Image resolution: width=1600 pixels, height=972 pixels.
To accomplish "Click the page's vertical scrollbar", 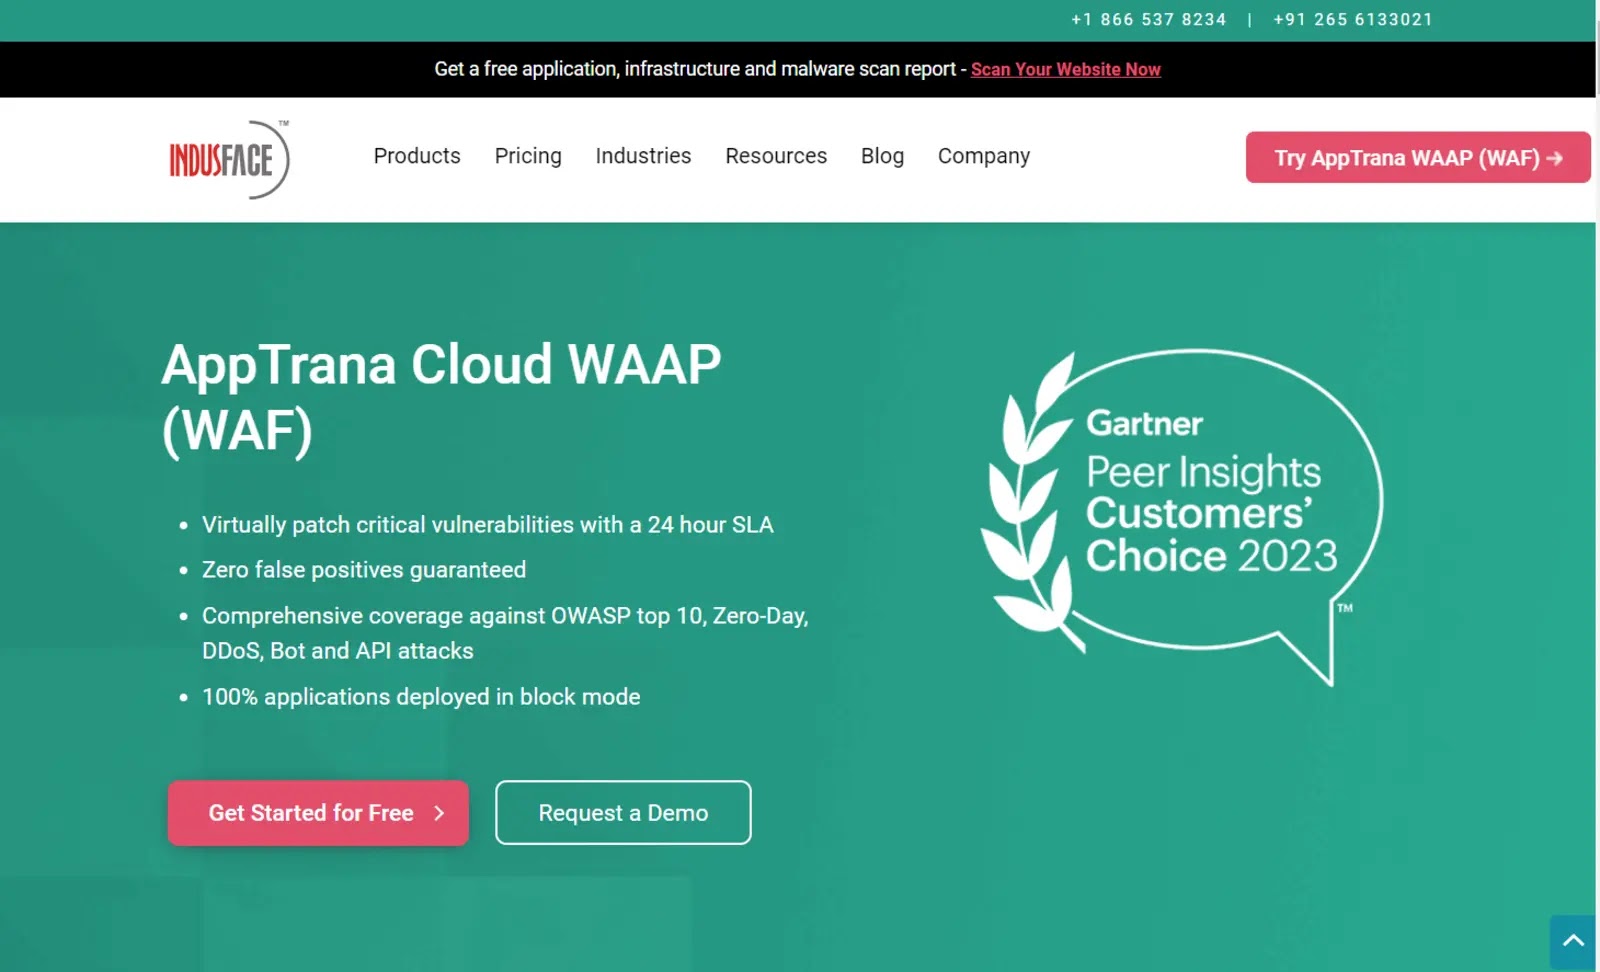I will coord(1597,400).
